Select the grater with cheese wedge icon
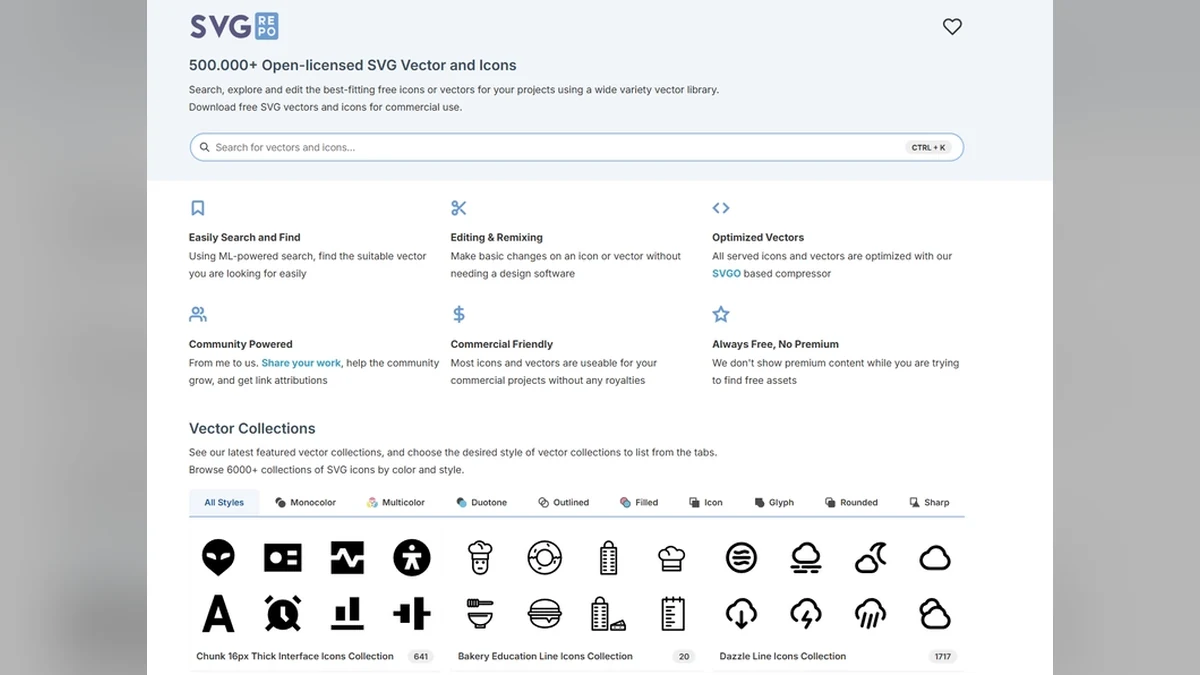 point(608,613)
